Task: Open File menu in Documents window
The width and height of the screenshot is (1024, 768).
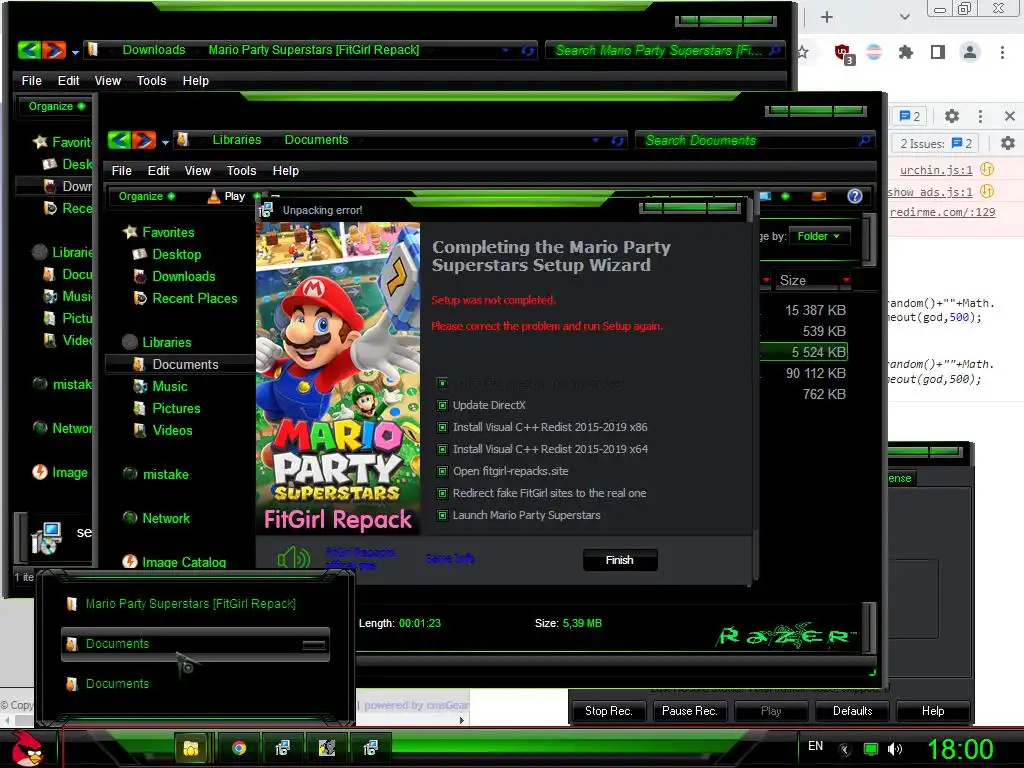Action: (121, 170)
